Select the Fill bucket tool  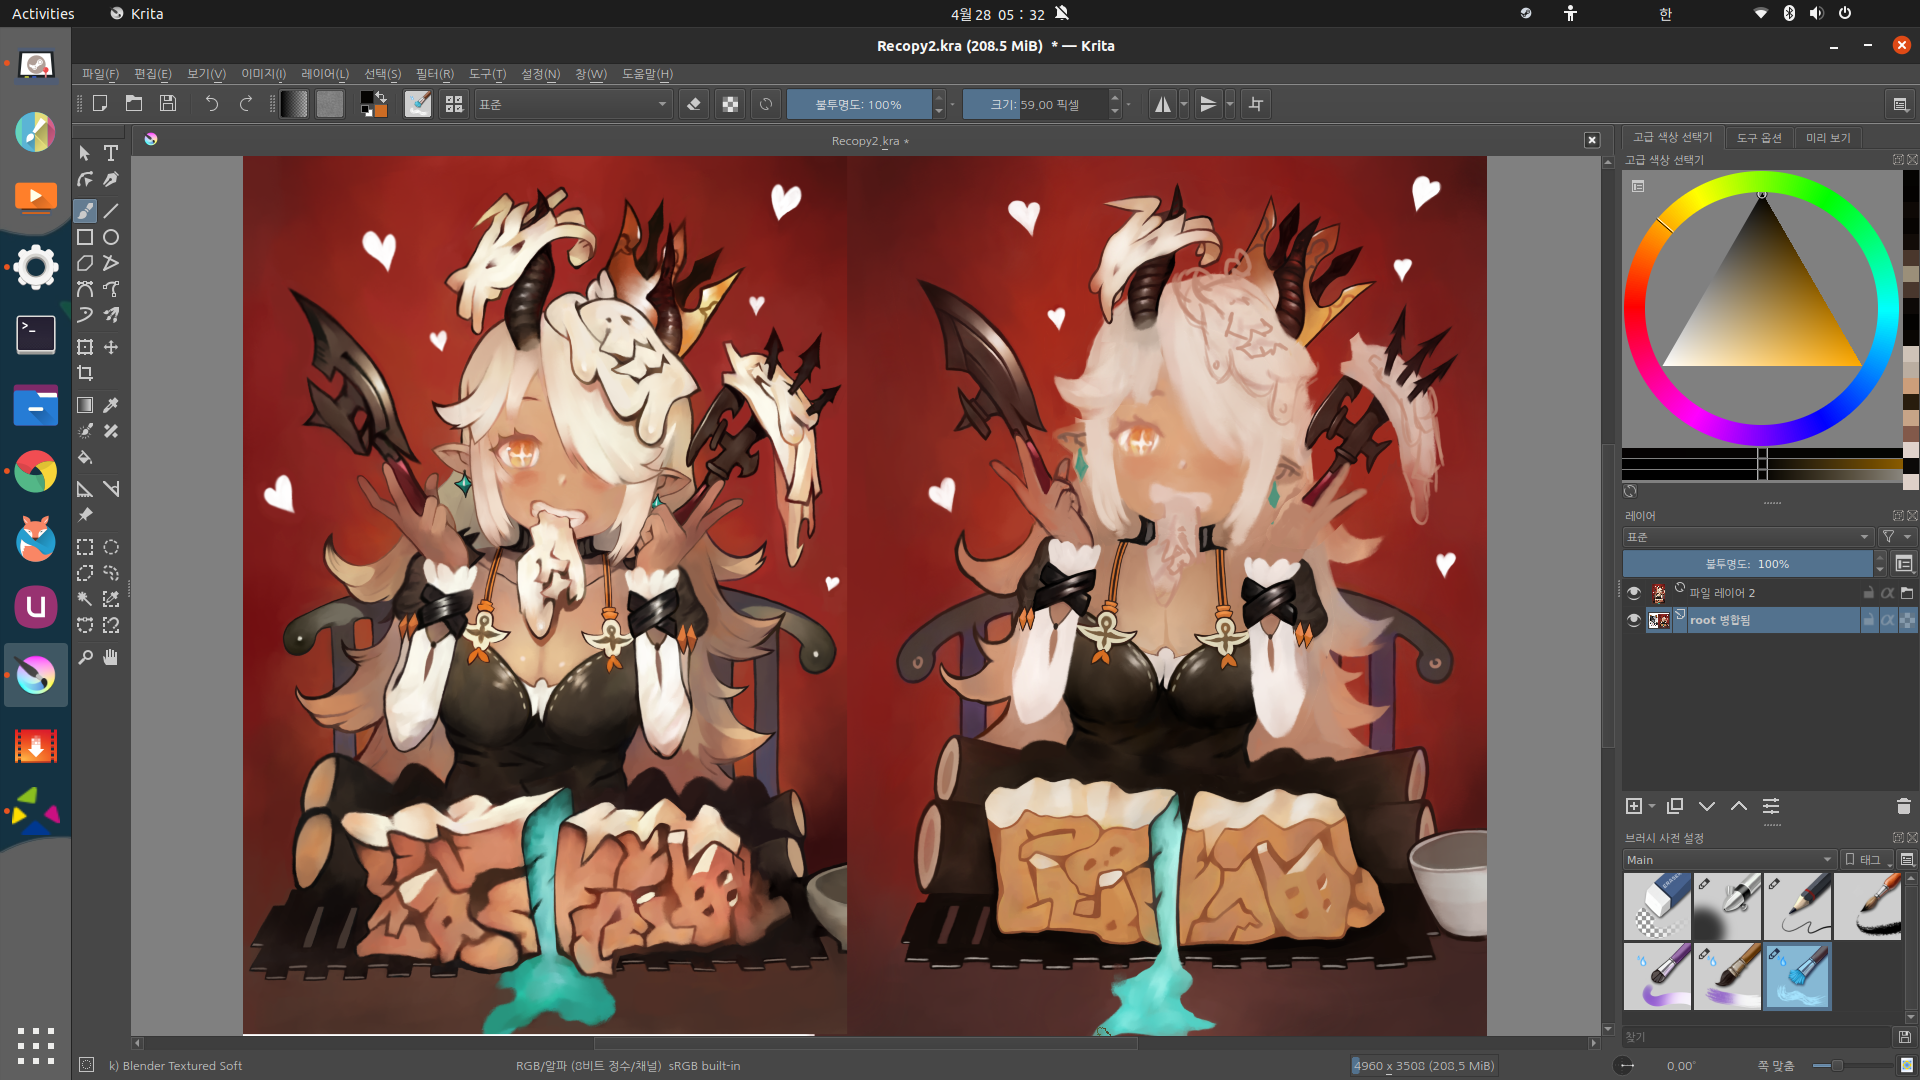[x=85, y=457]
